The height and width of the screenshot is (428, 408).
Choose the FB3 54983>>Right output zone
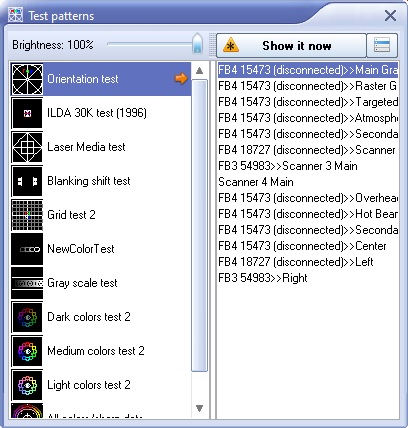click(263, 278)
